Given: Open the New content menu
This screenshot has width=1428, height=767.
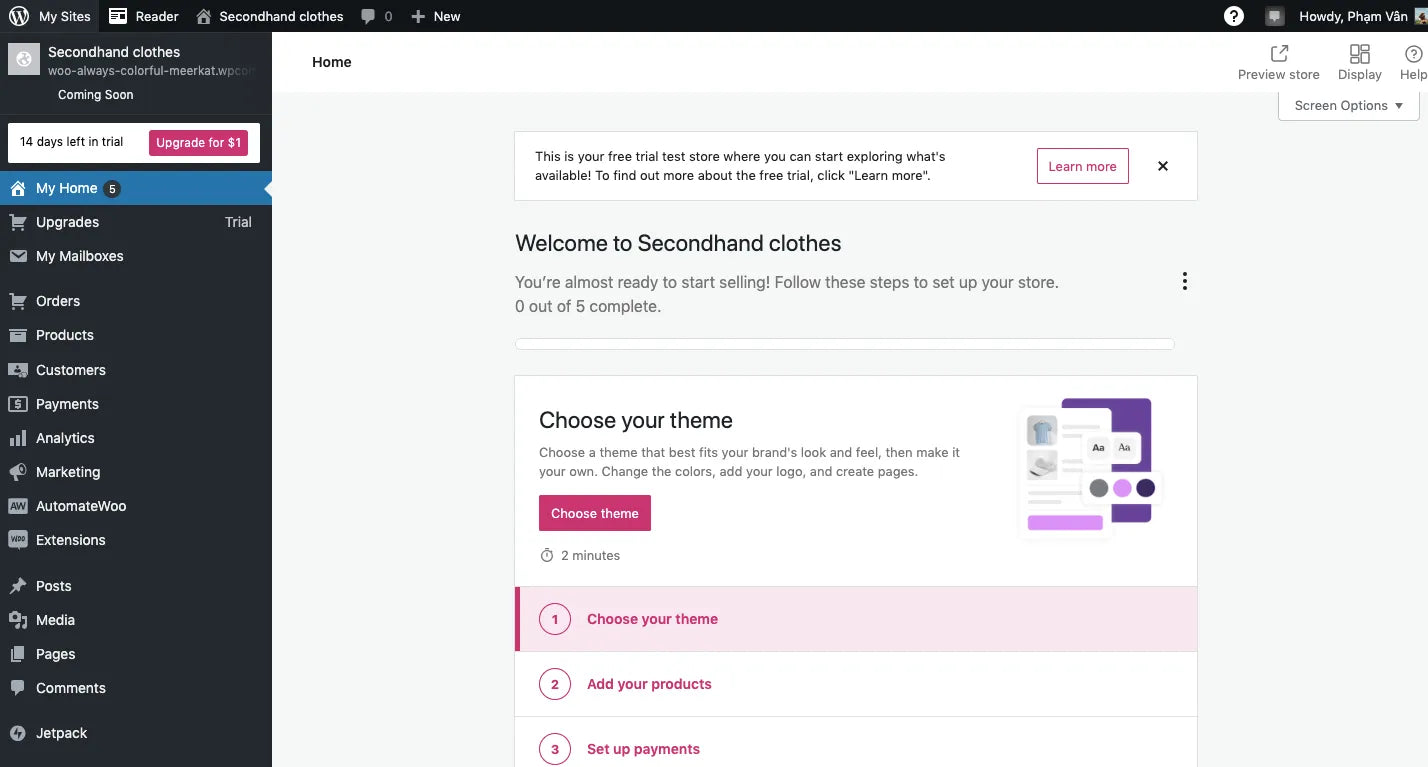Looking at the screenshot, I should pyautogui.click(x=435, y=16).
